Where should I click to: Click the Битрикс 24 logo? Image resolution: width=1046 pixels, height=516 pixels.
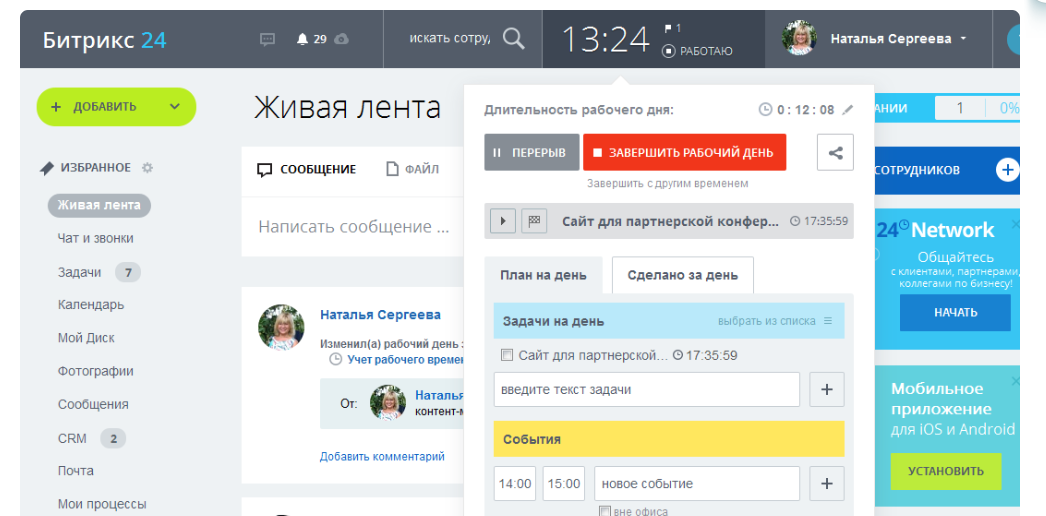coord(105,40)
